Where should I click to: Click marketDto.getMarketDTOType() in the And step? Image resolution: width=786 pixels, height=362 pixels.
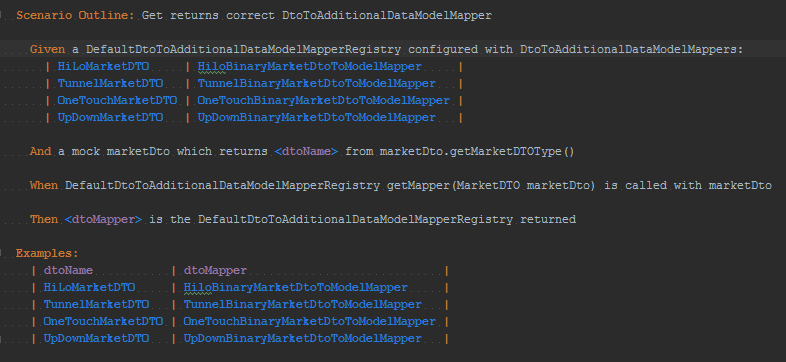click(x=477, y=151)
